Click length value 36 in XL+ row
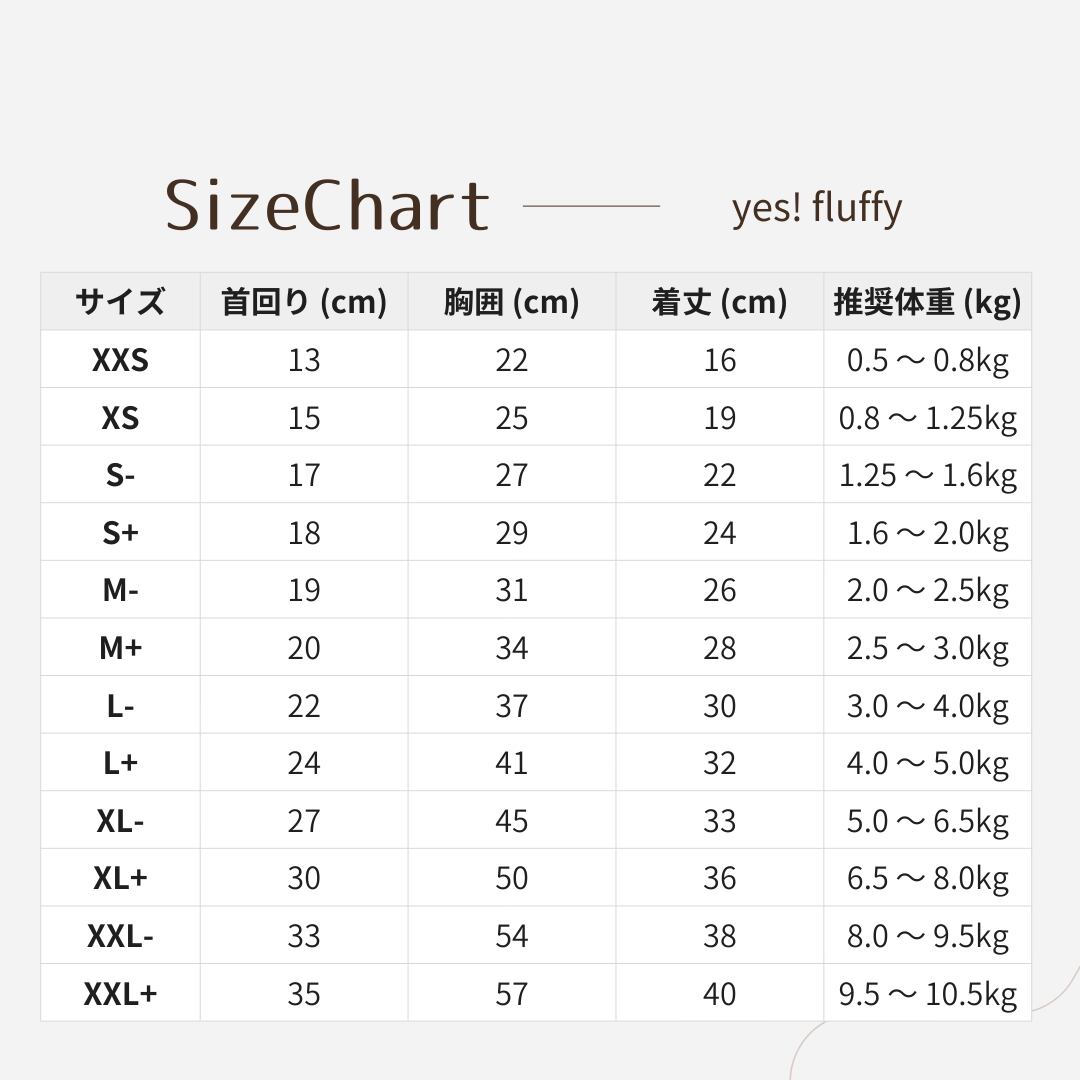 (x=719, y=878)
